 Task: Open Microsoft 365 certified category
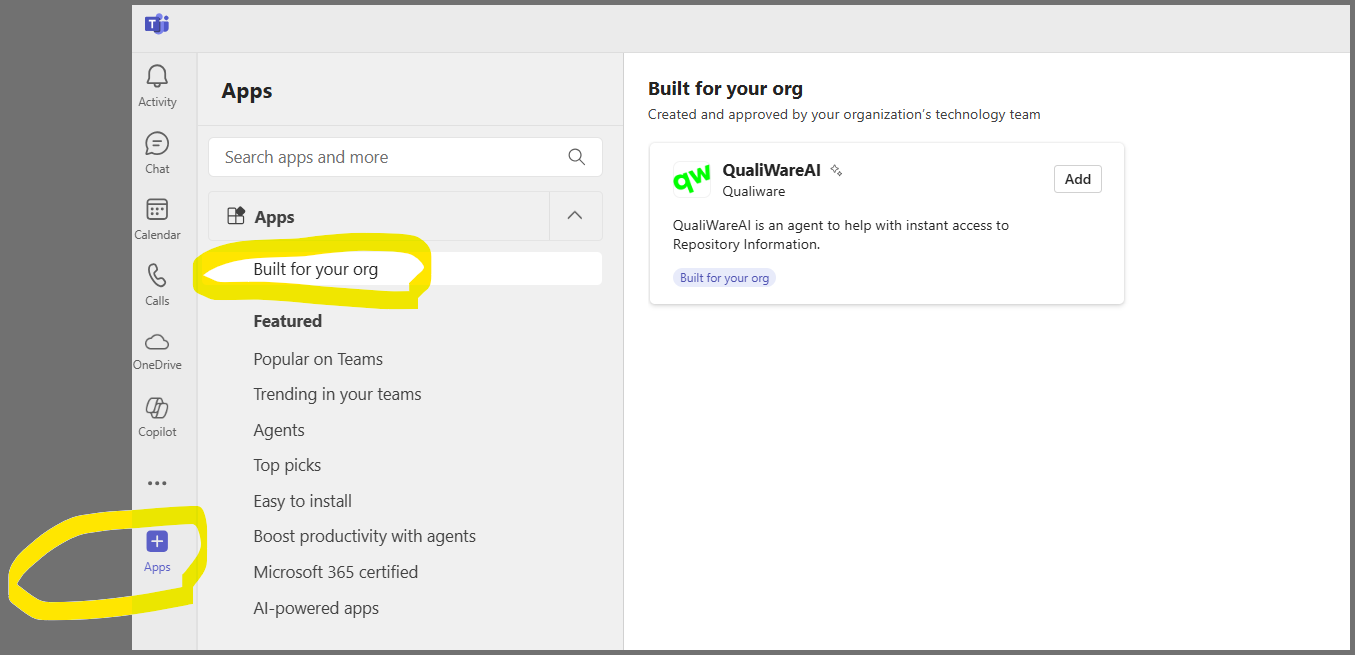335,572
